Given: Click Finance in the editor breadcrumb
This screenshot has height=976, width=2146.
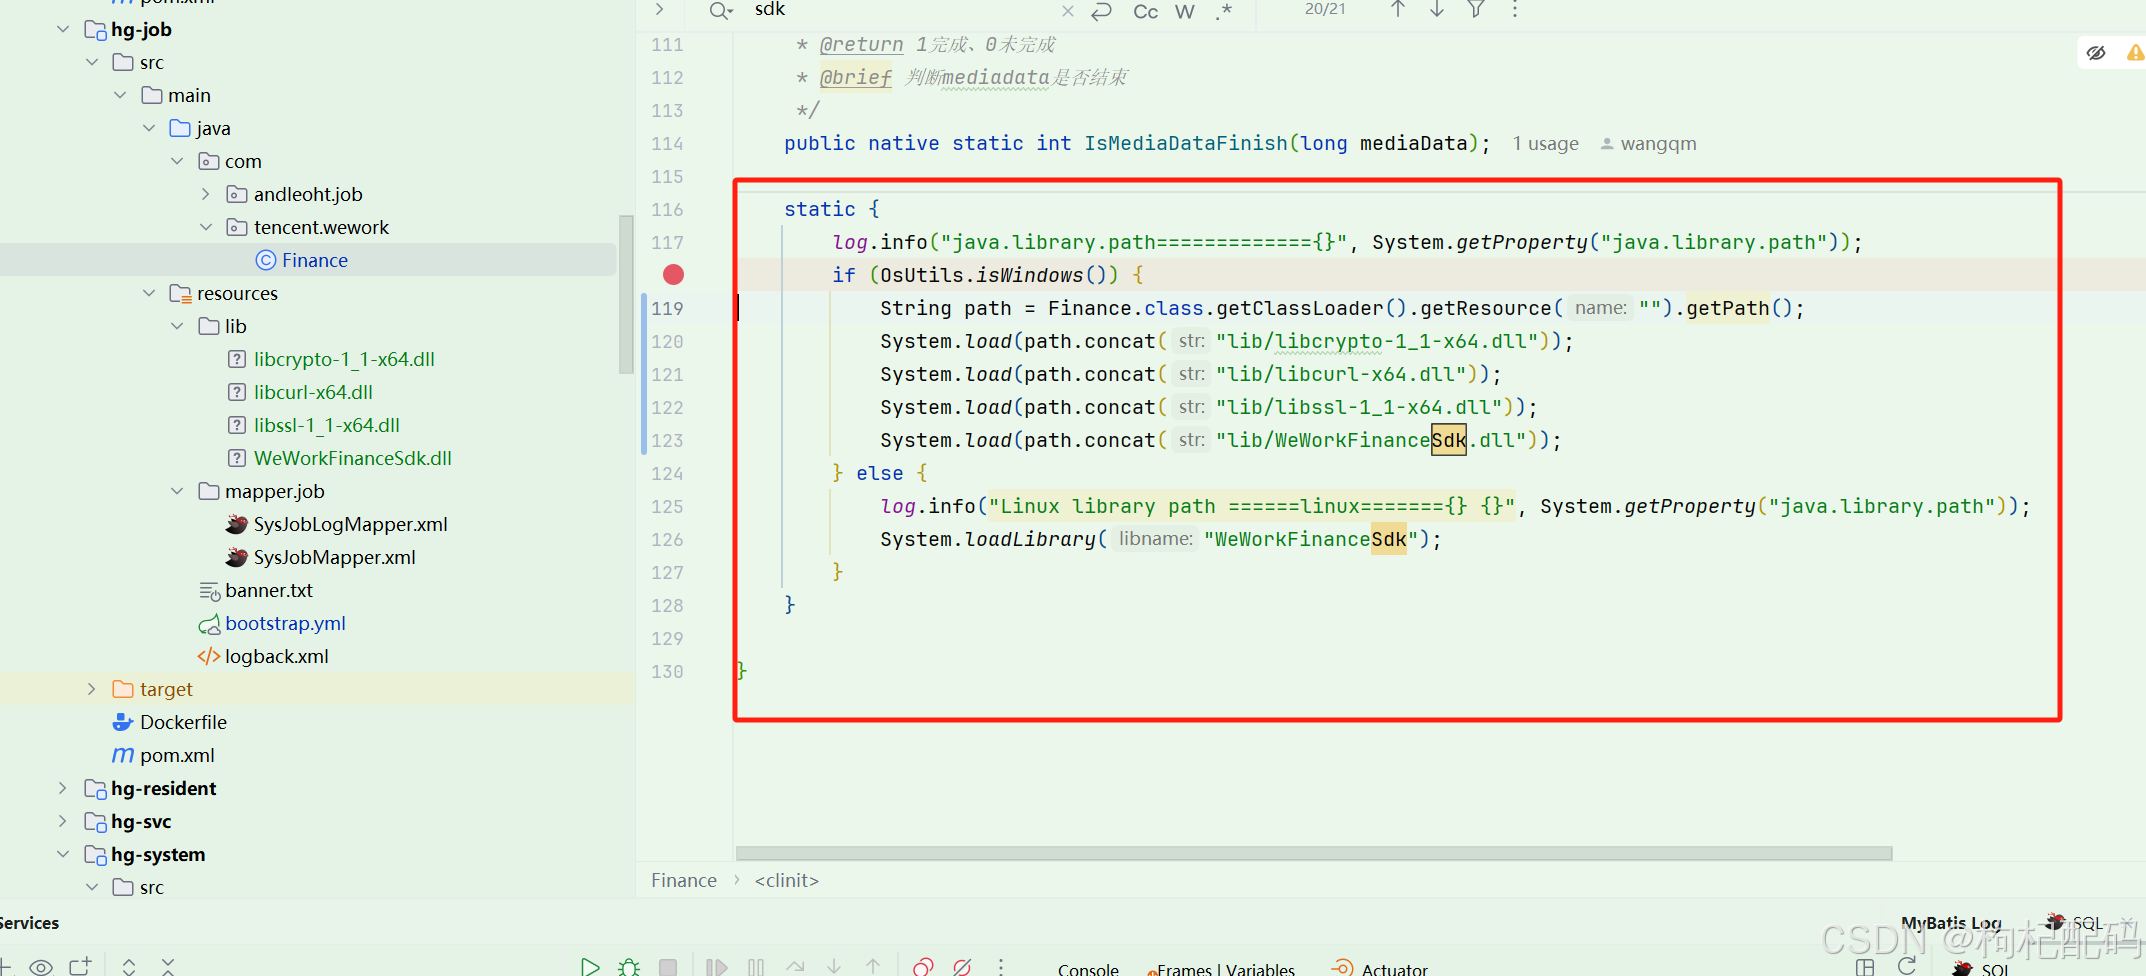Looking at the screenshot, I should 684,880.
